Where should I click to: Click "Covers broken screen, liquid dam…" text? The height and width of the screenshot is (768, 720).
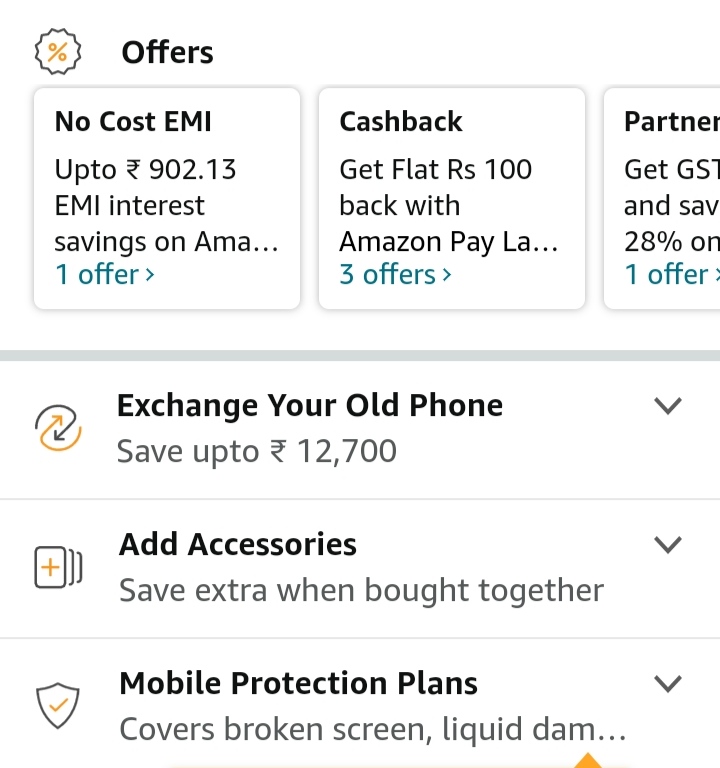pyautogui.click(x=372, y=729)
